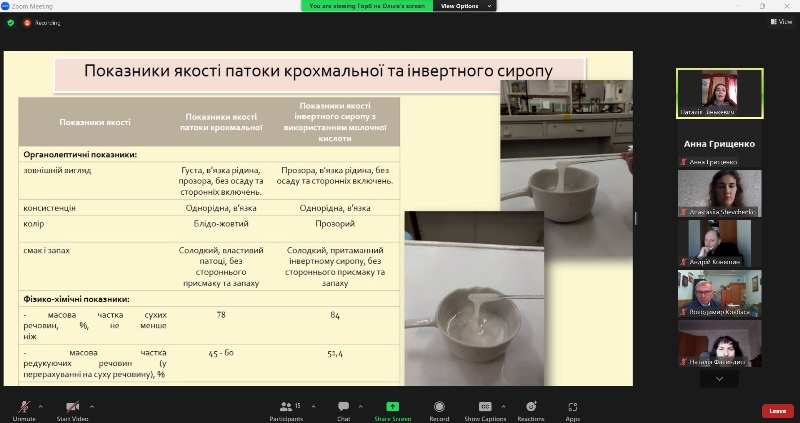This screenshot has width=800, height=423.
Task: Select Anastasiia Shevchenko video tile
Action: pos(719,193)
